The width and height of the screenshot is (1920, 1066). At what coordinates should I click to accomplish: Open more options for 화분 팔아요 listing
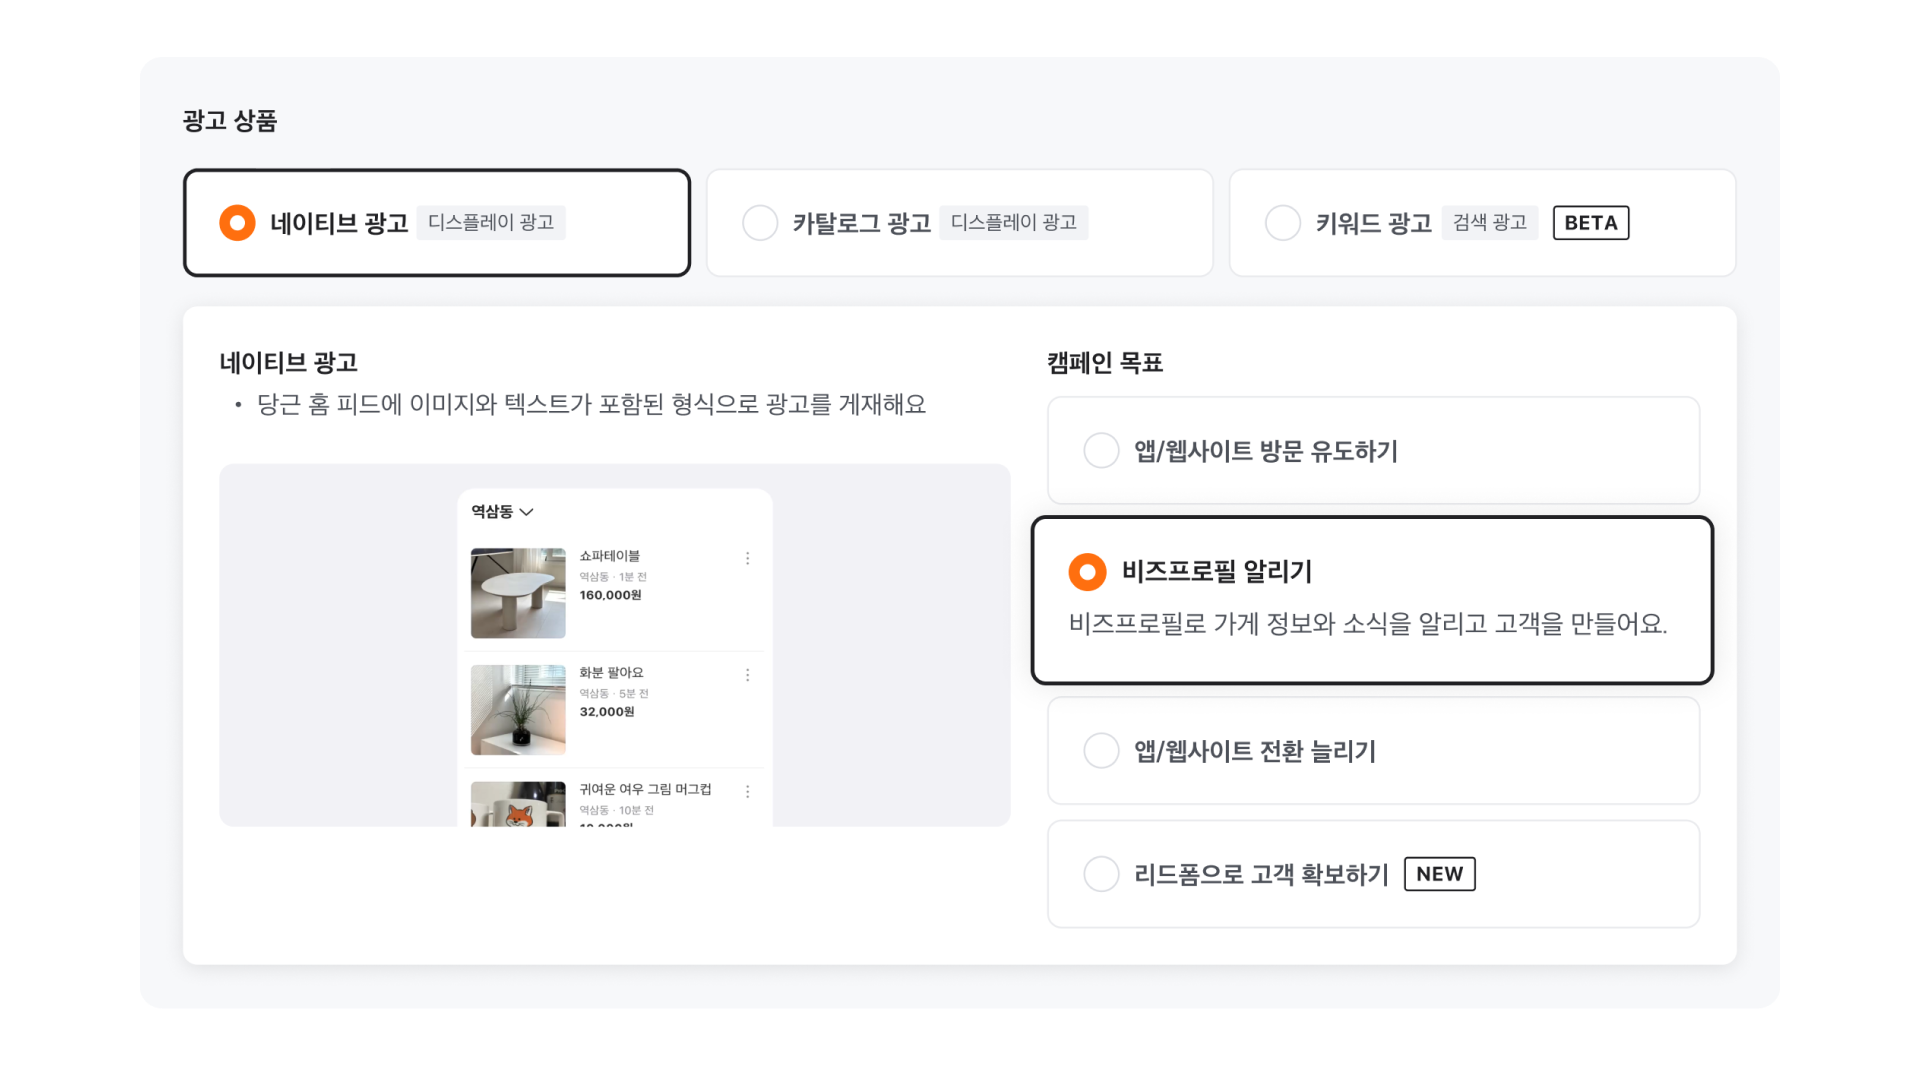click(747, 675)
